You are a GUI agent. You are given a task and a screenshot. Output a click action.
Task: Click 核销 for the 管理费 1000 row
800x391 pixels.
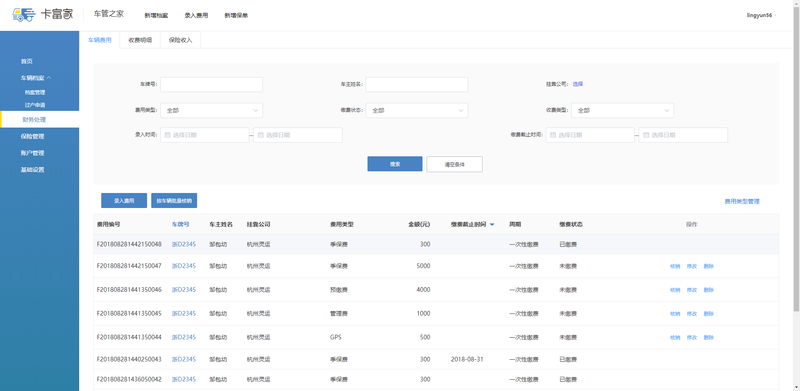tap(674, 314)
